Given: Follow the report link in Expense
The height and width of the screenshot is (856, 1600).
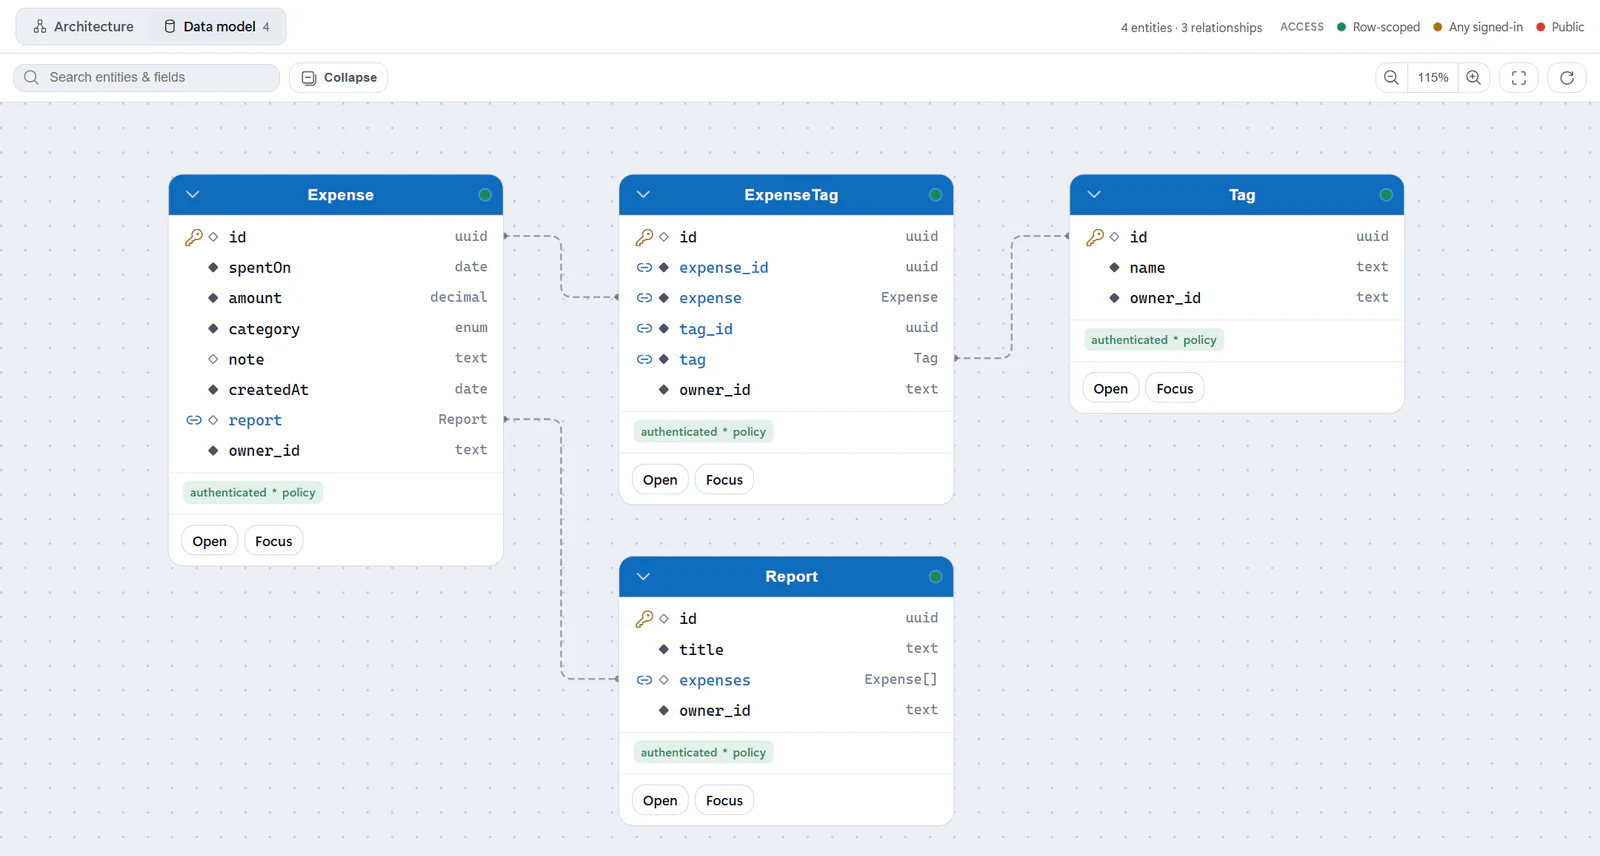Looking at the screenshot, I should tap(255, 421).
